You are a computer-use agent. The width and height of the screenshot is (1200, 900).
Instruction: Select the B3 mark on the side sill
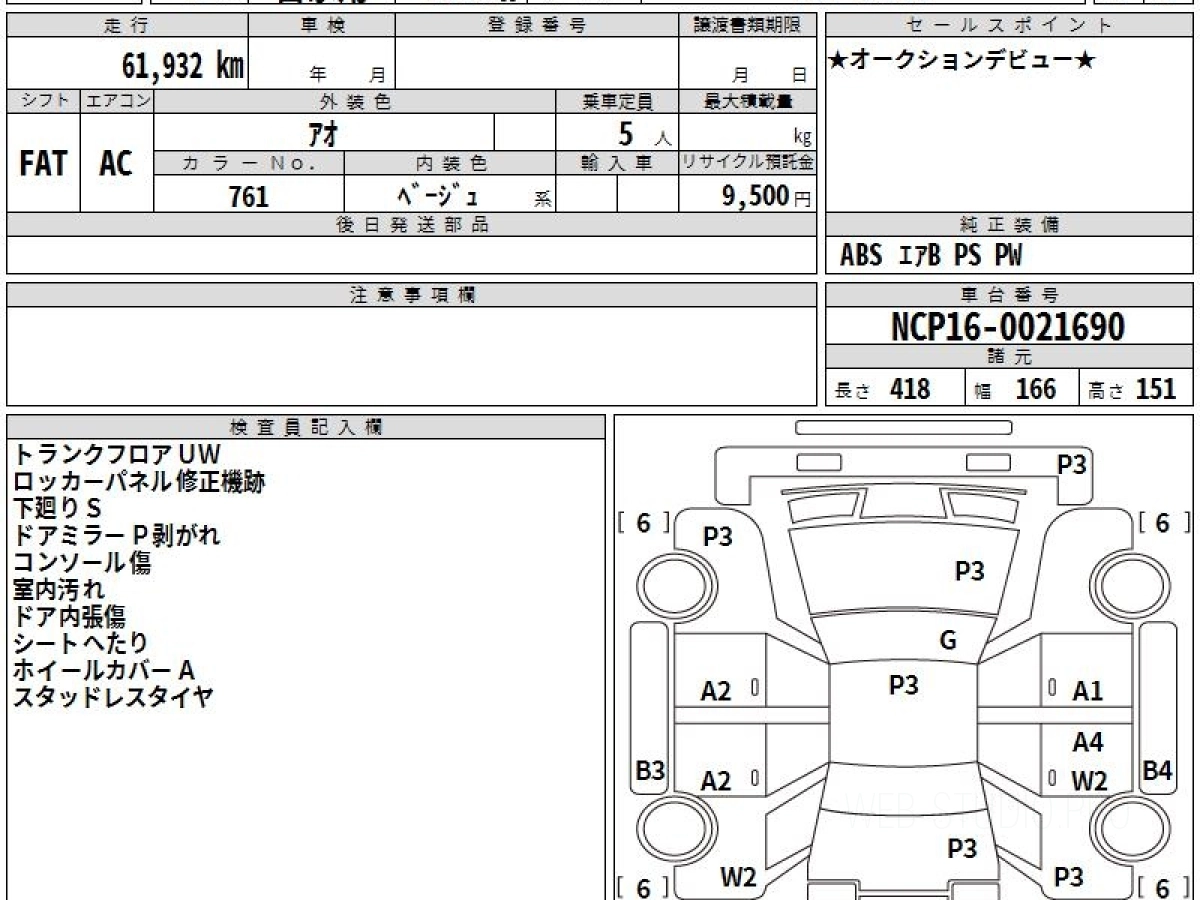click(x=651, y=771)
